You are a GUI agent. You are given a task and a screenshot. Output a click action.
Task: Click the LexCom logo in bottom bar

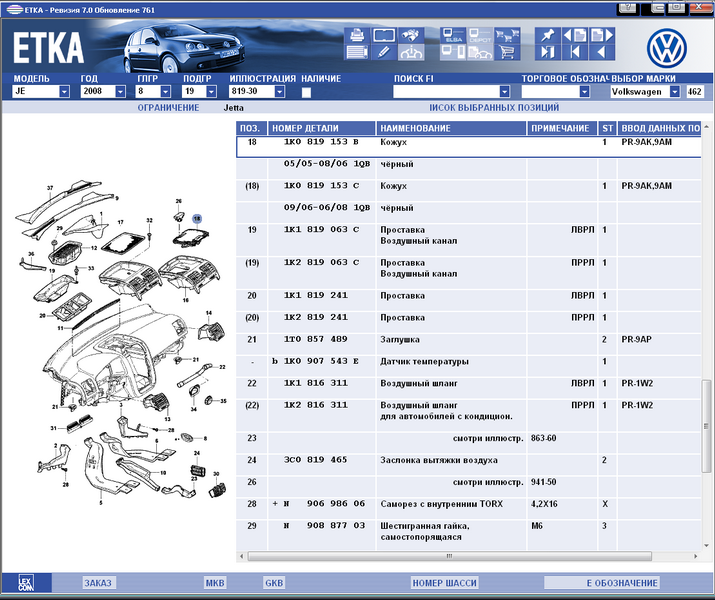pos(26,583)
